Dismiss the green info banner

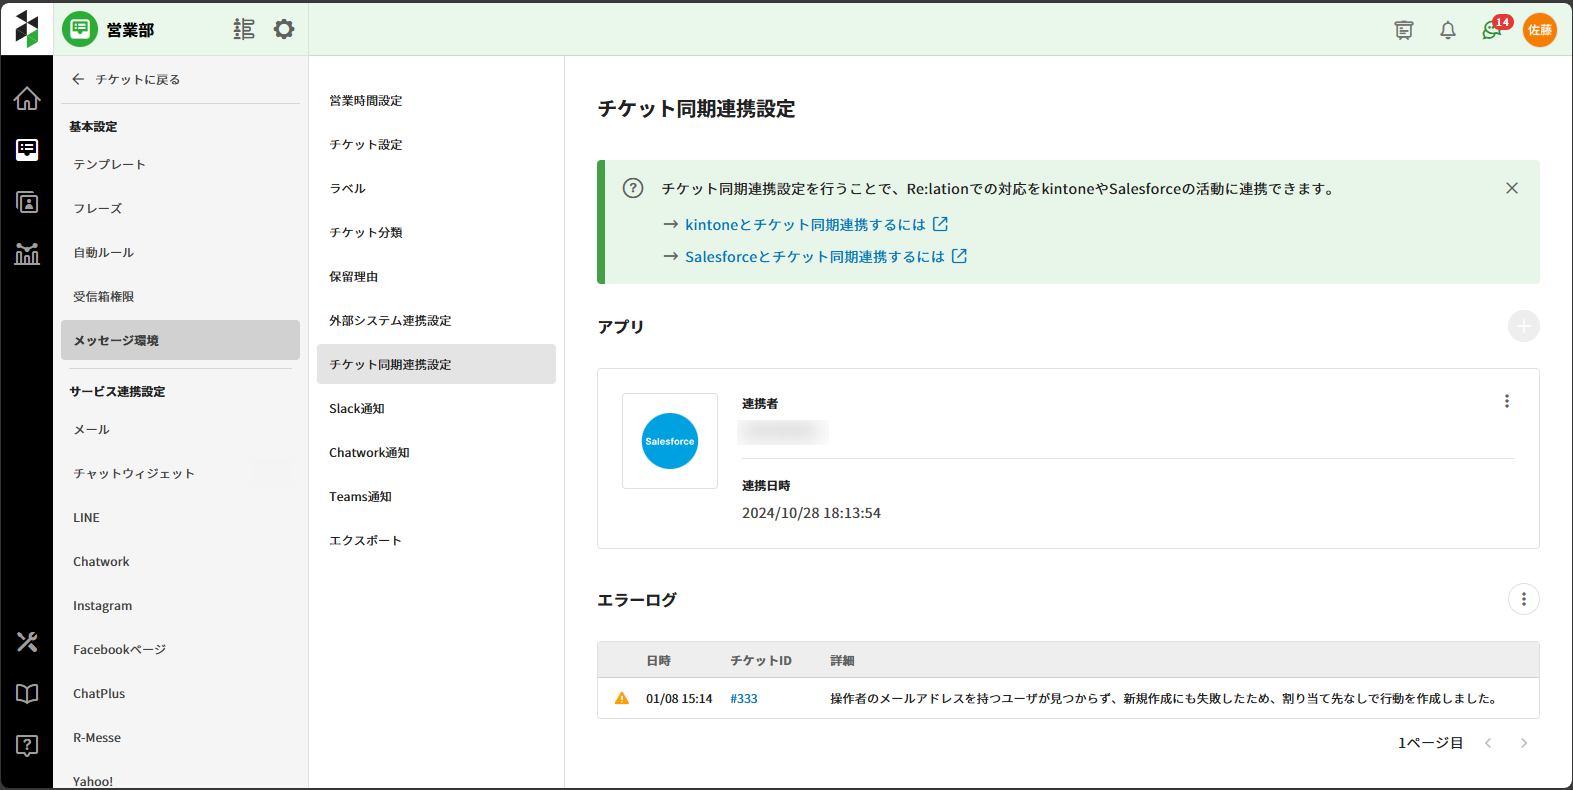(x=1511, y=188)
